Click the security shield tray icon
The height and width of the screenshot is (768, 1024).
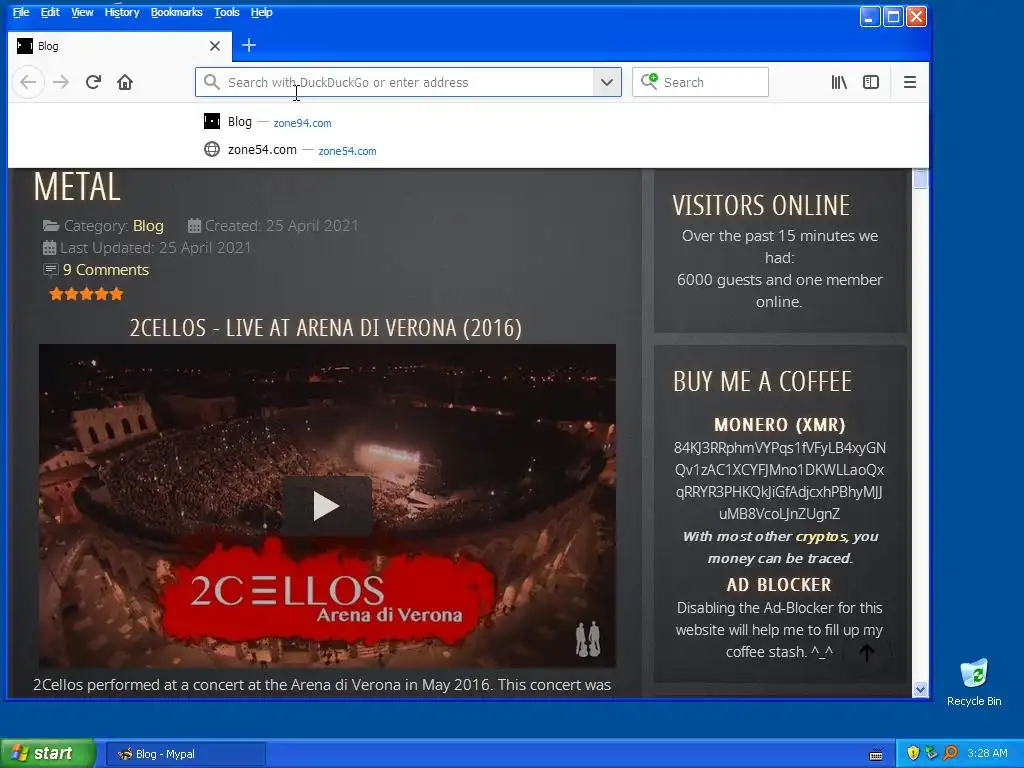(913, 753)
